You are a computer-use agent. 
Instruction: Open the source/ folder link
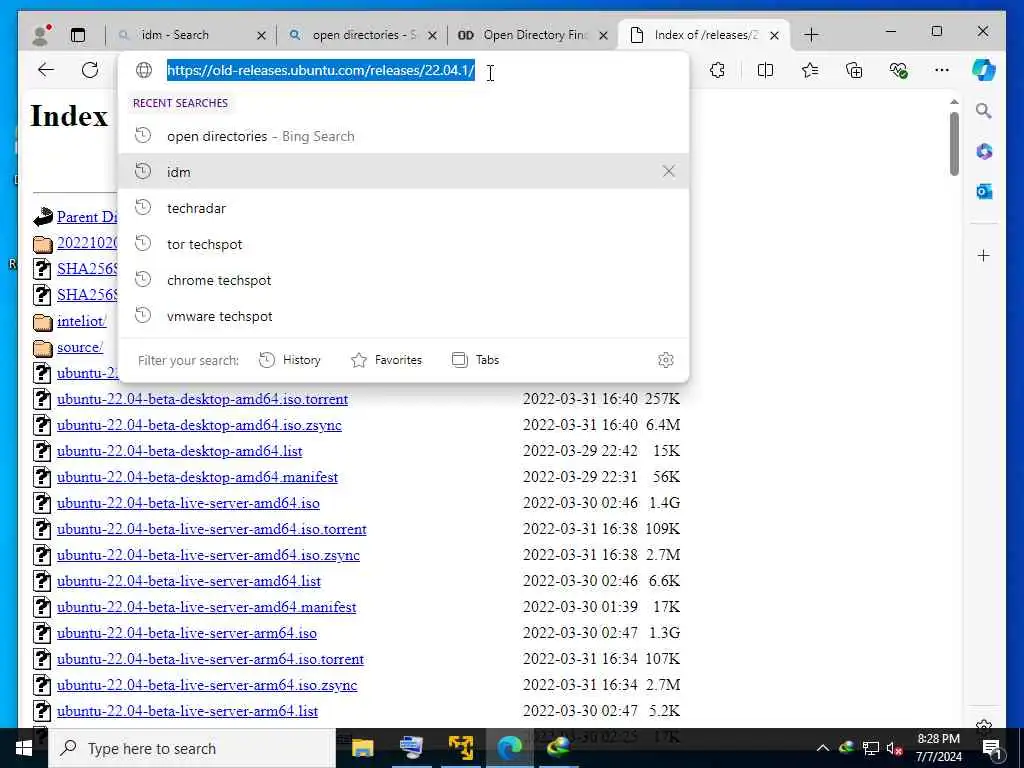(x=80, y=347)
